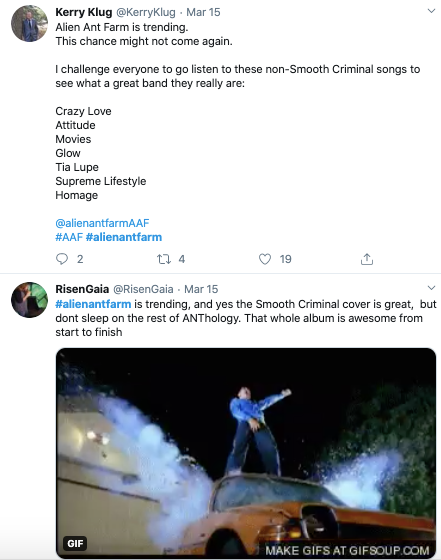Open the @alienantfarmAAF mention link

[102, 223]
